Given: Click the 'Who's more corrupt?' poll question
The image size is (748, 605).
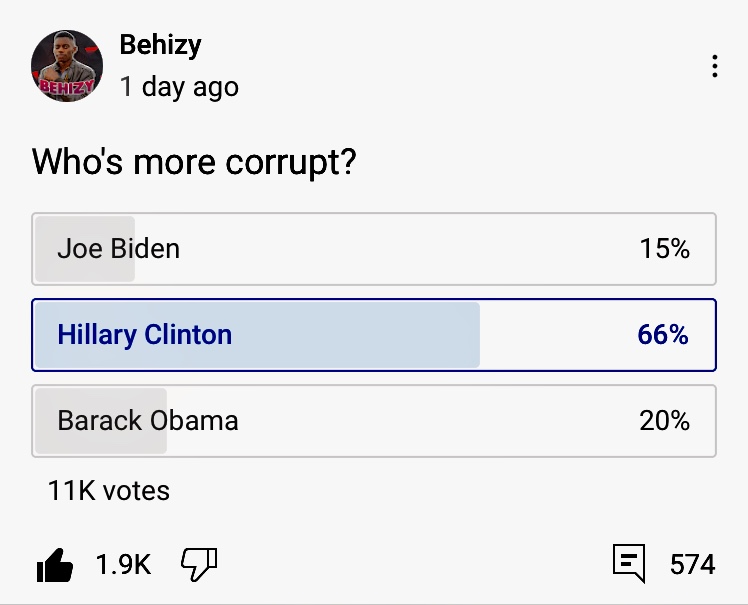Looking at the screenshot, I should click(x=194, y=162).
